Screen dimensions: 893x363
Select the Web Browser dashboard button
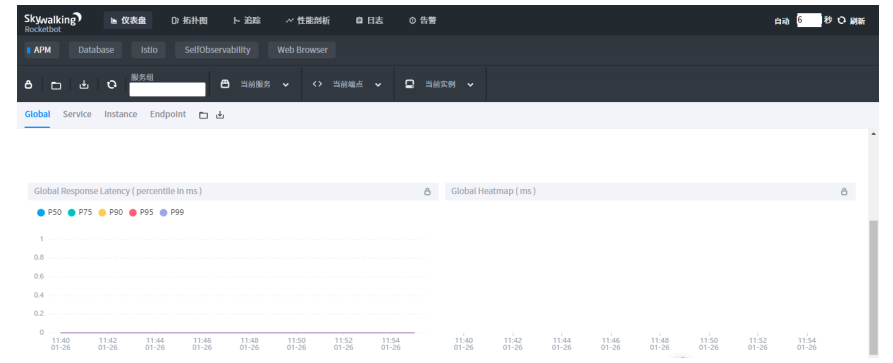[x=302, y=50]
